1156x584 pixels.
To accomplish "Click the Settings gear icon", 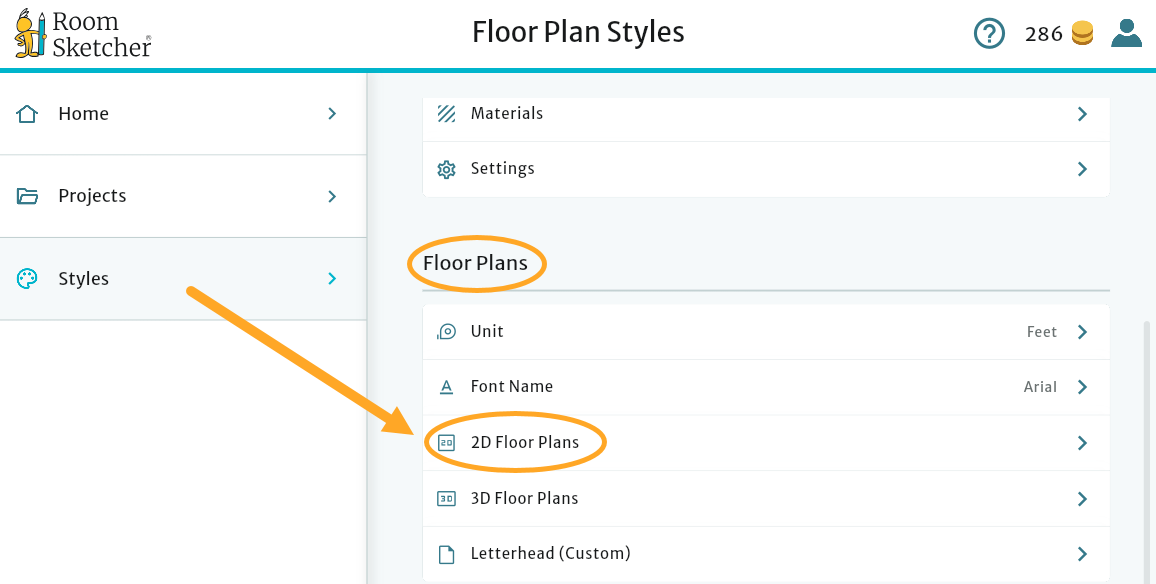I will tap(446, 169).
